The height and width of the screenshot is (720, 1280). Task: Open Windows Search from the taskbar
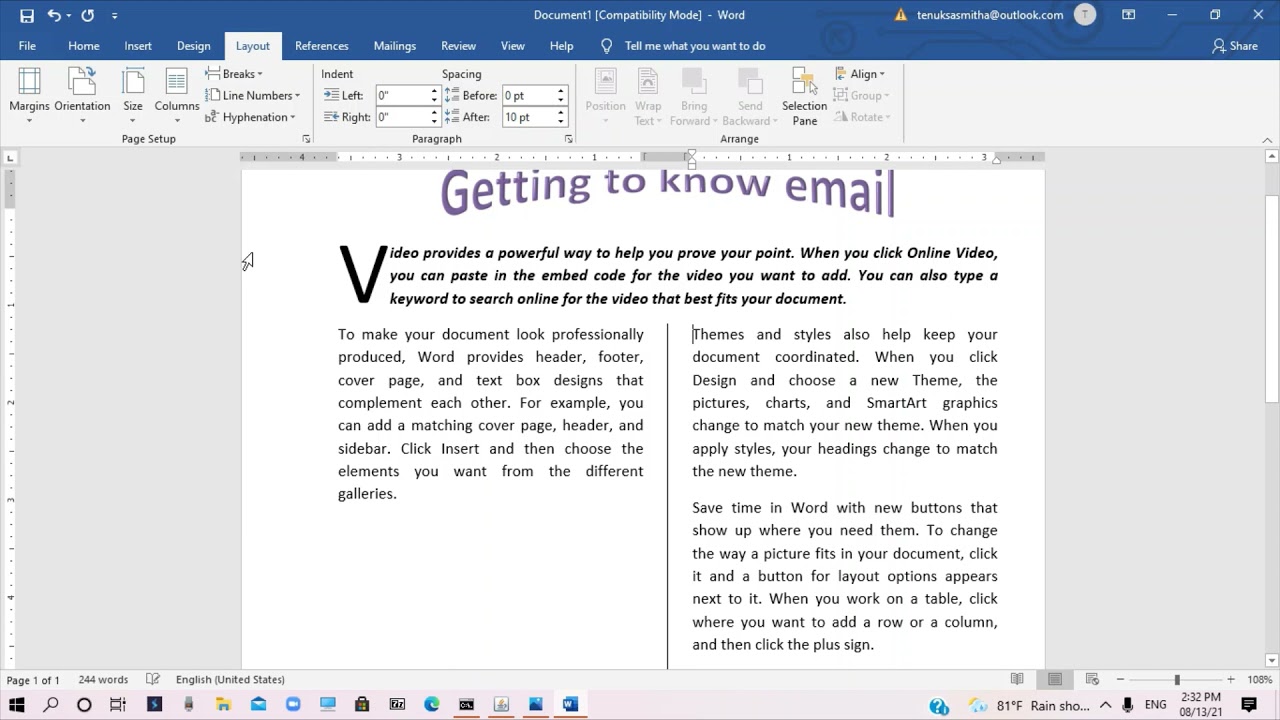coord(51,705)
